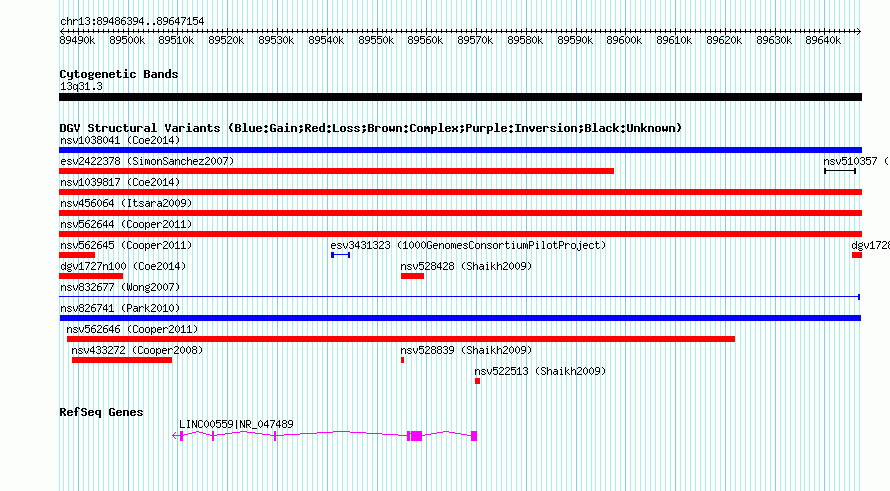Select the nsv510357 variant label
890x491 pixels.
[850, 161]
